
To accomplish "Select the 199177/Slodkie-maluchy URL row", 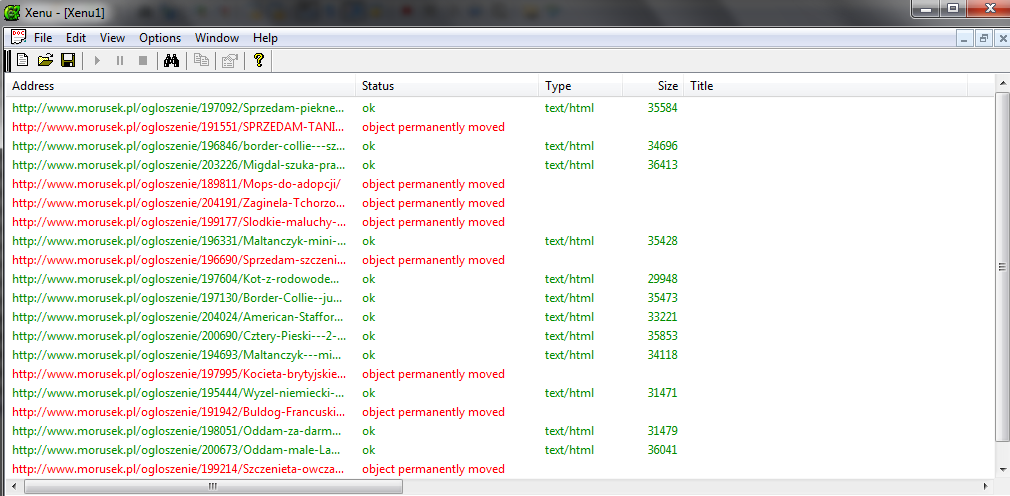I will pos(178,222).
